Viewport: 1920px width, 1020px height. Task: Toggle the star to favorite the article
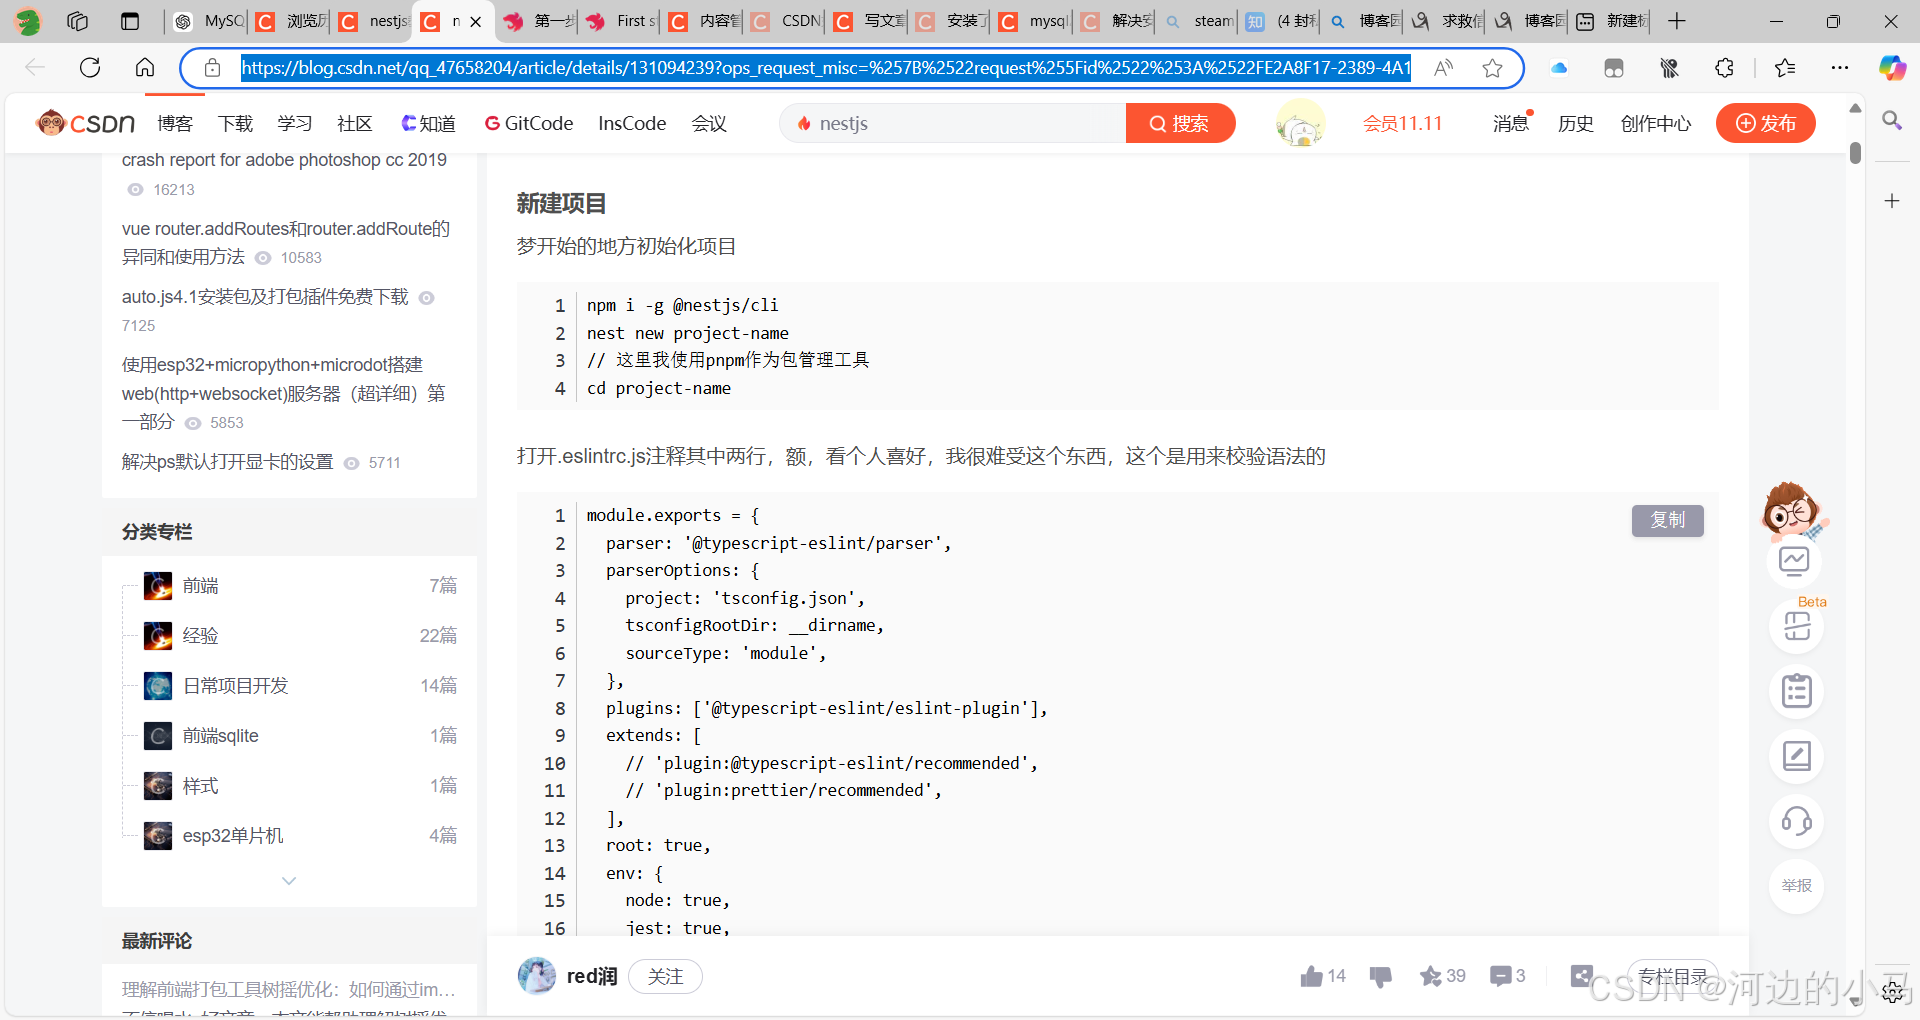[x=1430, y=976]
